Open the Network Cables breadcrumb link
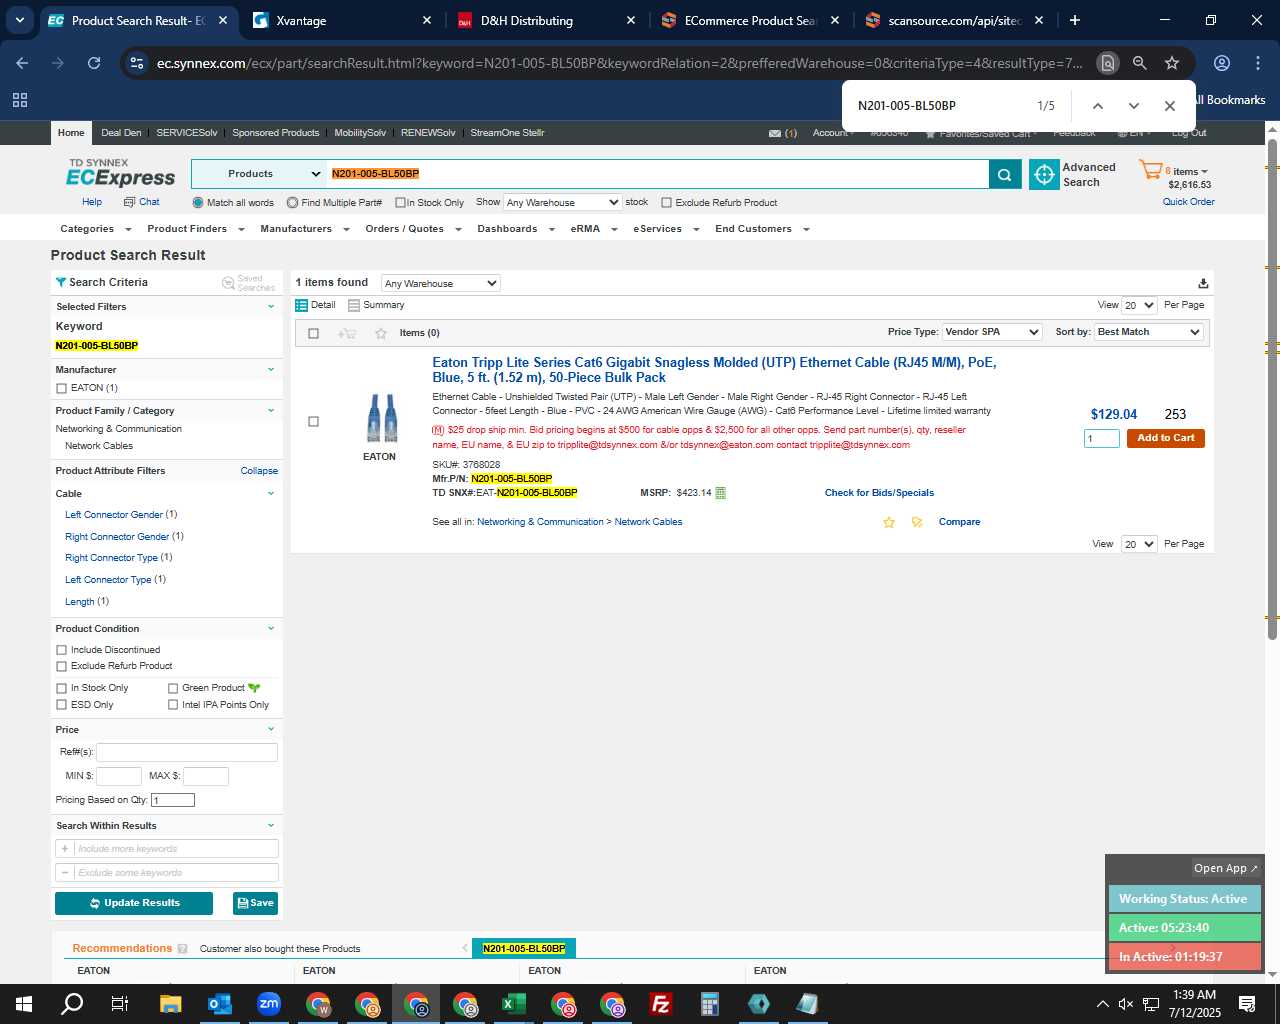Viewport: 1280px width, 1024px height. point(648,522)
